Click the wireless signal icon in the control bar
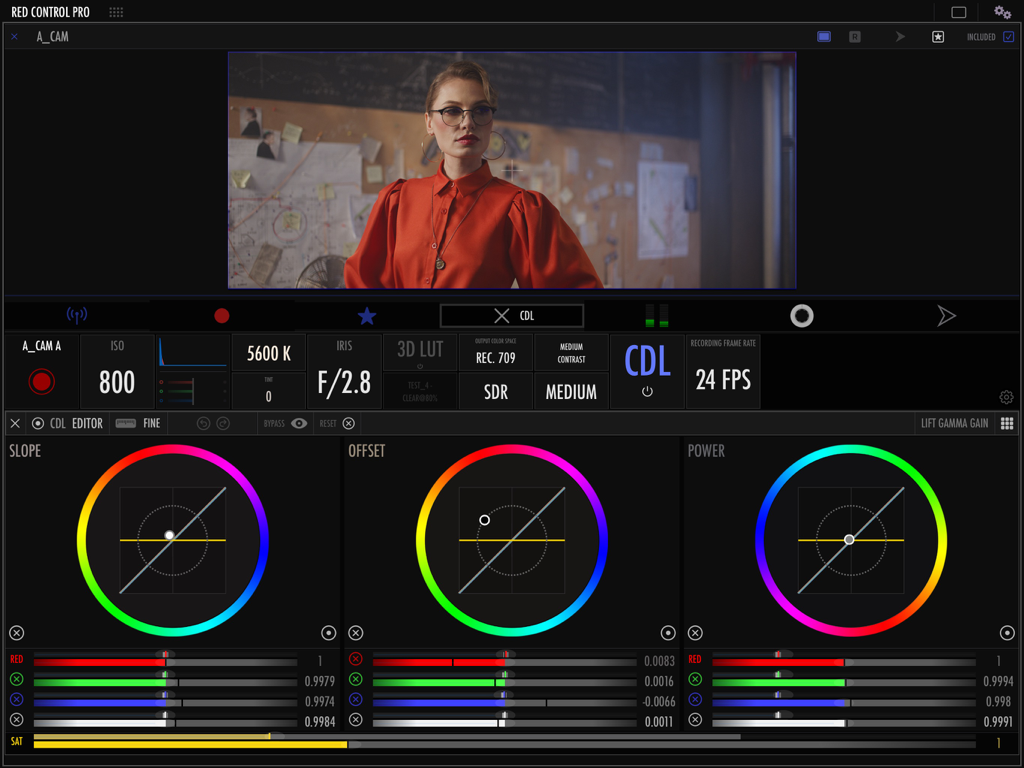The width and height of the screenshot is (1024, 768). [77, 314]
